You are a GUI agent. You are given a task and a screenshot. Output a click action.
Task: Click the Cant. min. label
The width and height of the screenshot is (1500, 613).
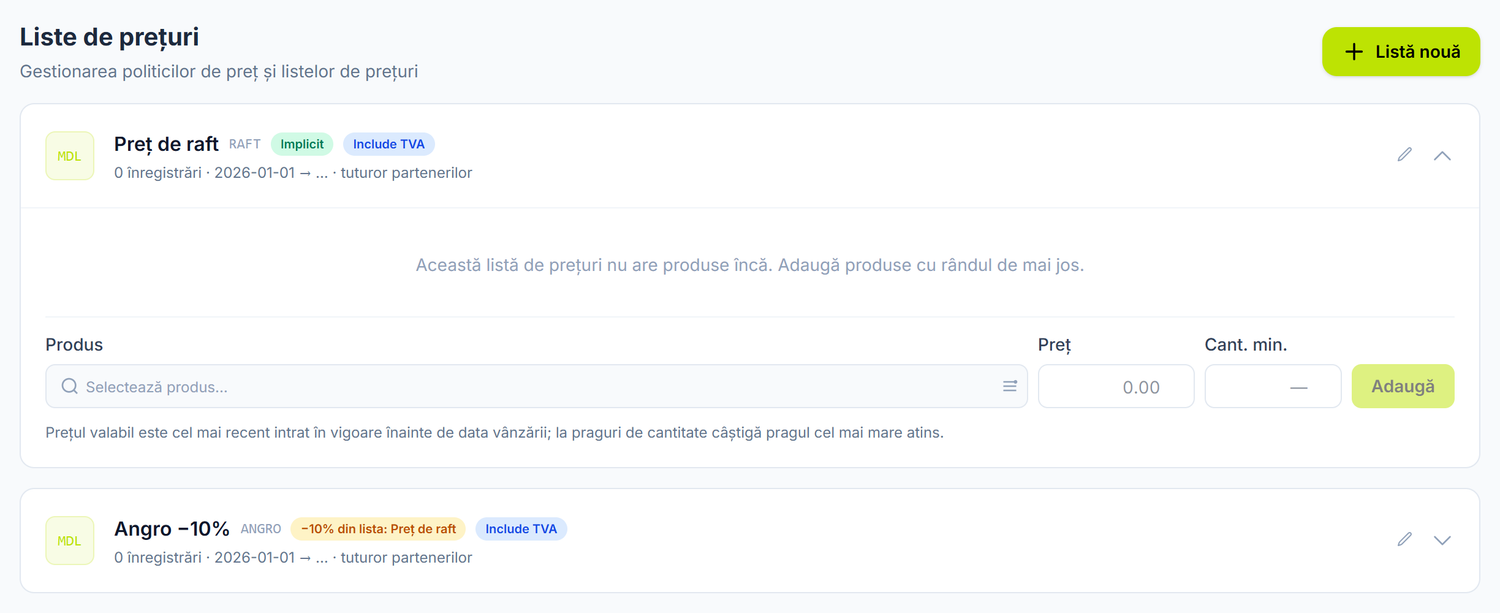[1246, 345]
